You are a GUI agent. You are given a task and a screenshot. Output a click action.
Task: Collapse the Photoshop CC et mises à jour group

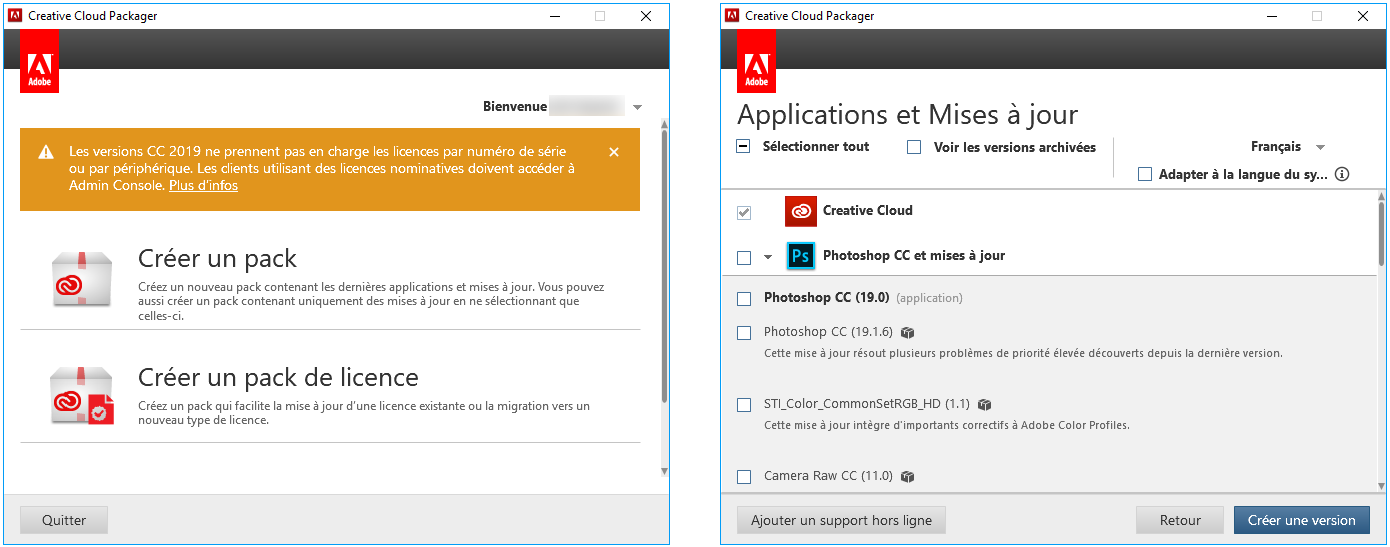(768, 257)
